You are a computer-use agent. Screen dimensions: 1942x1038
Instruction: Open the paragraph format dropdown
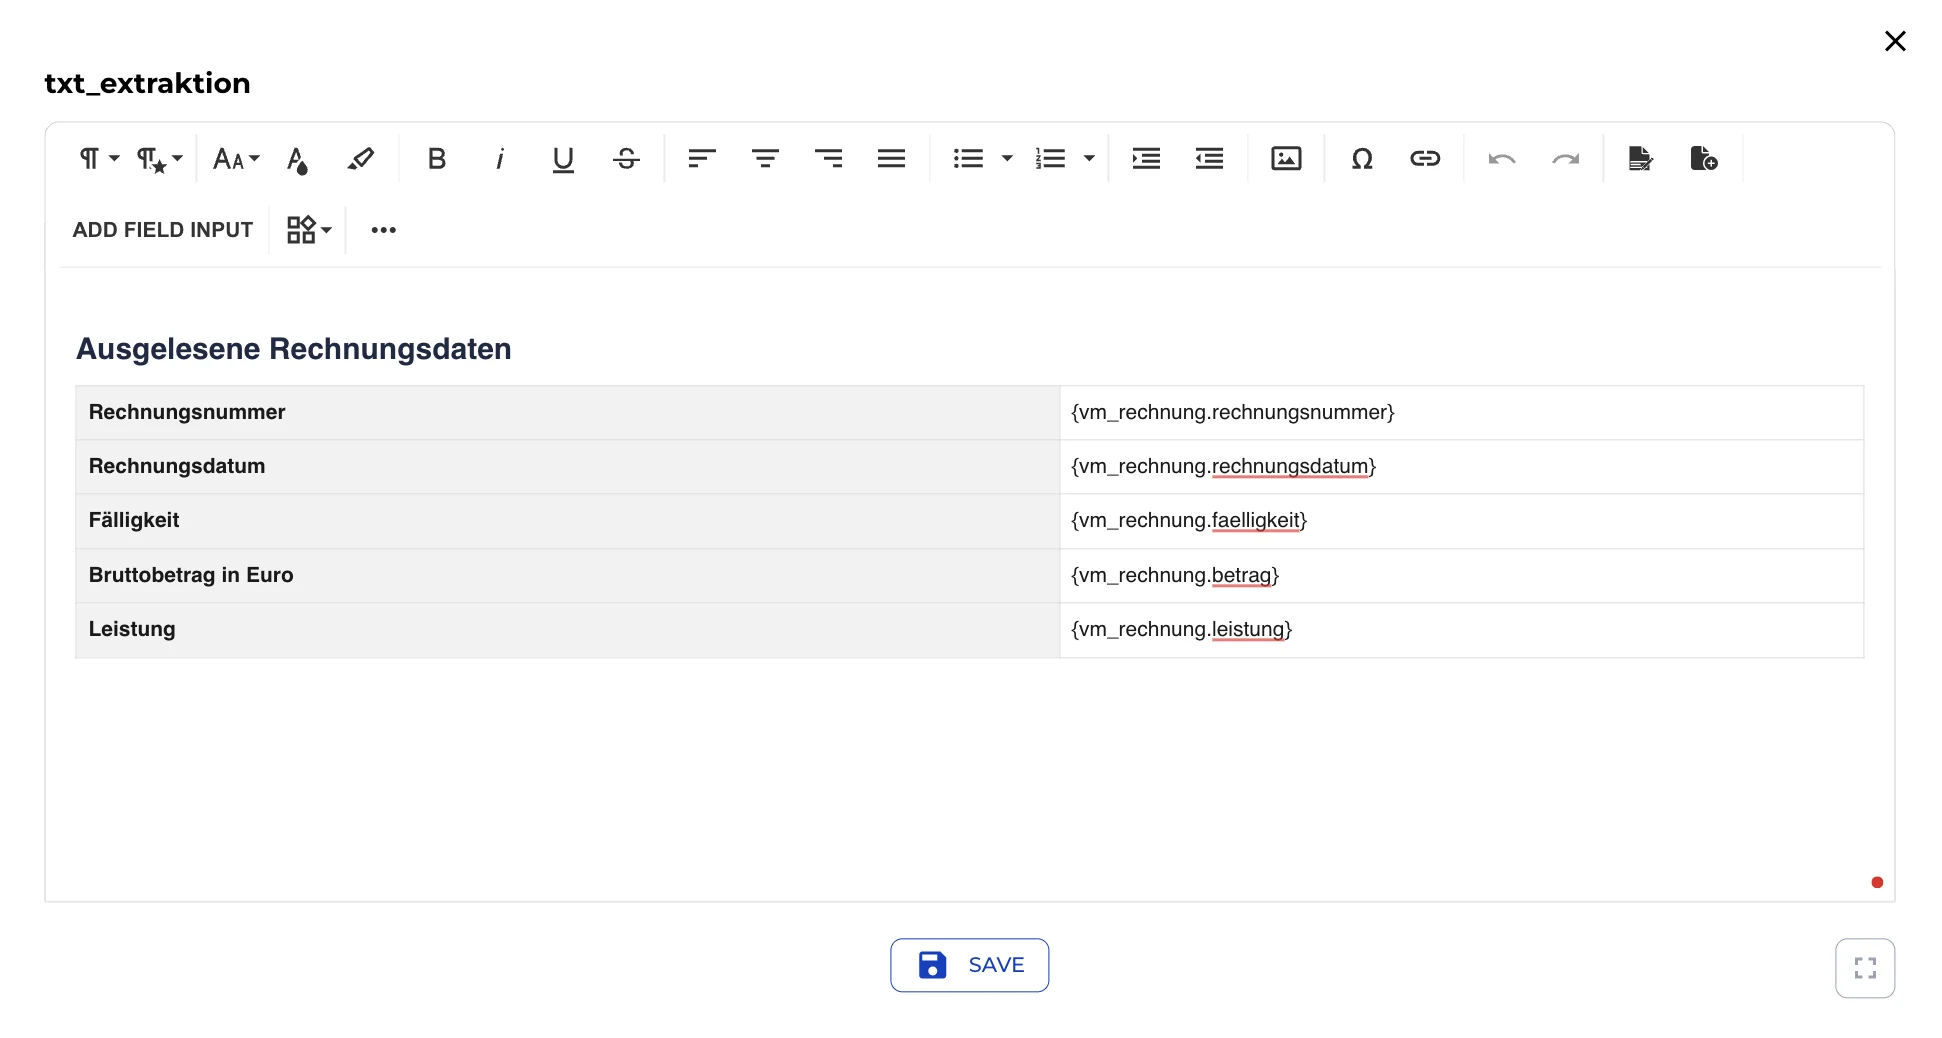(99, 158)
